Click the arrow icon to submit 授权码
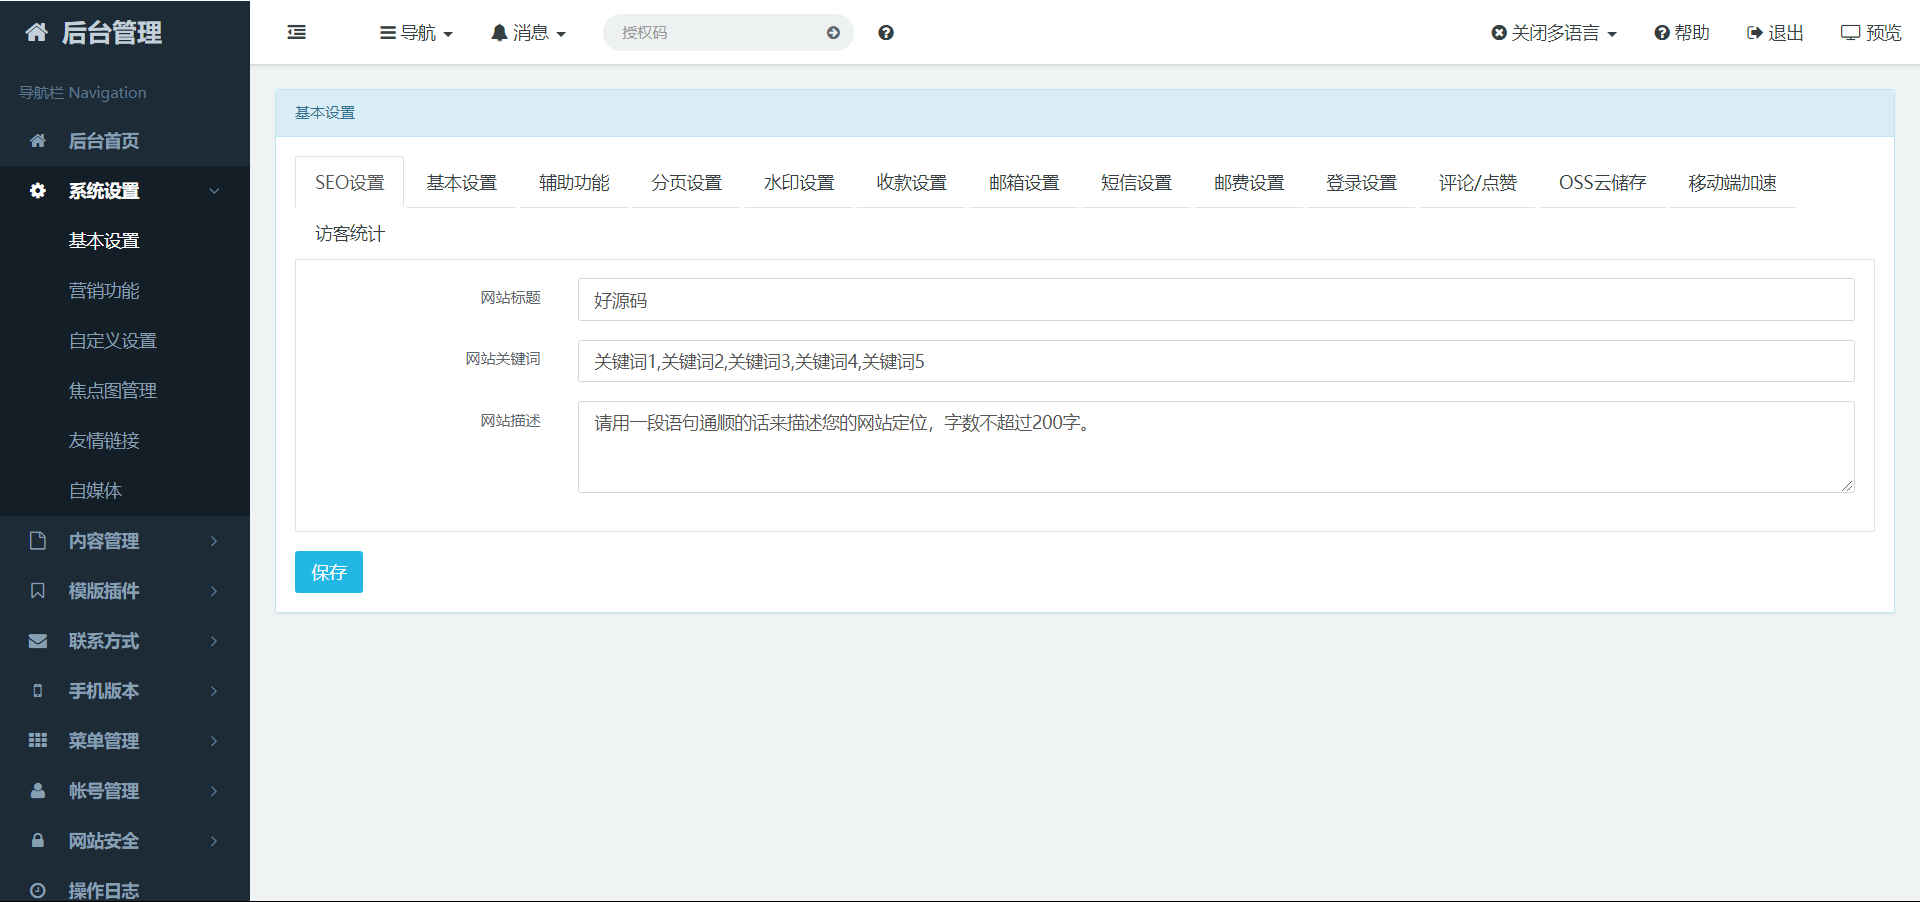Viewport: 1920px width, 902px height. pos(833,32)
